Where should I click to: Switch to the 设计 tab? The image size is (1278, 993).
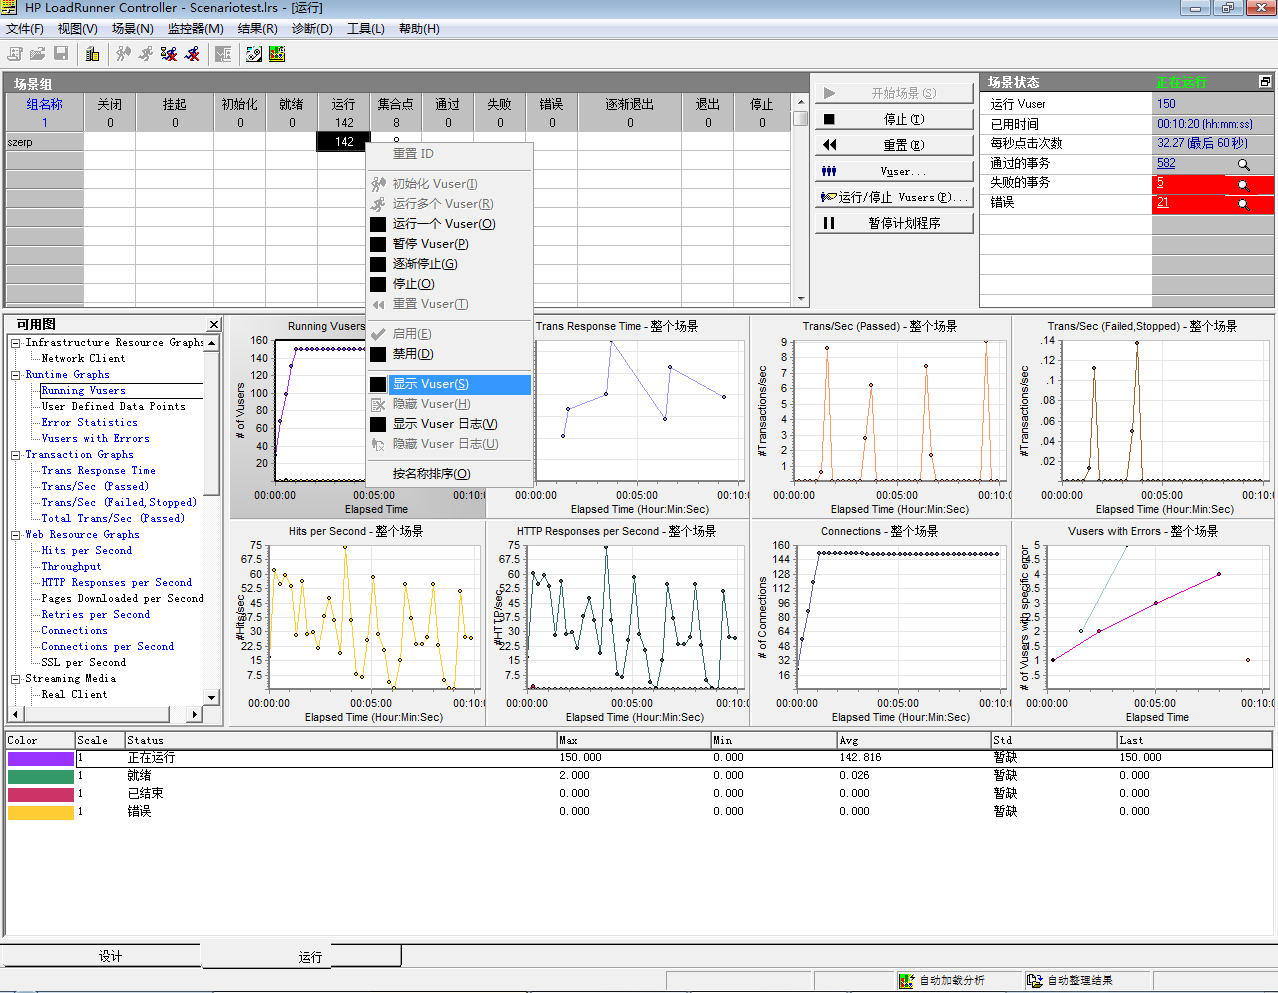coord(101,956)
